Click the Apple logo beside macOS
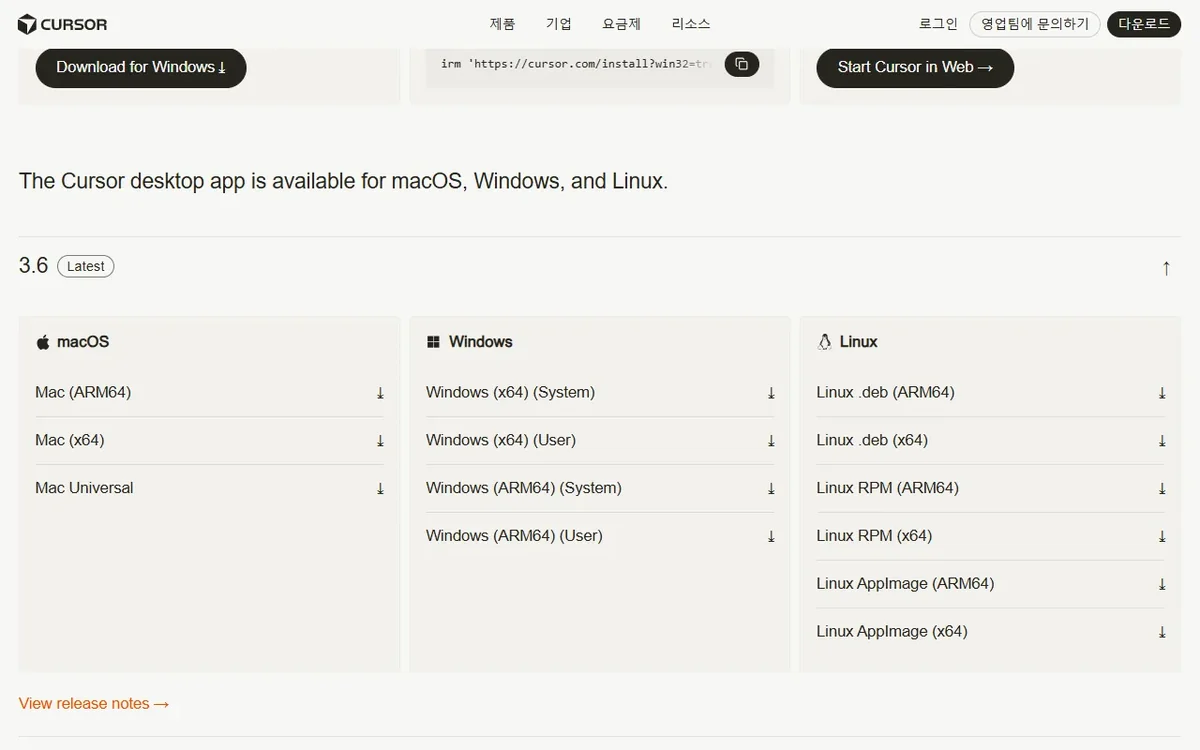Screen dimensions: 1200x750 point(43,342)
